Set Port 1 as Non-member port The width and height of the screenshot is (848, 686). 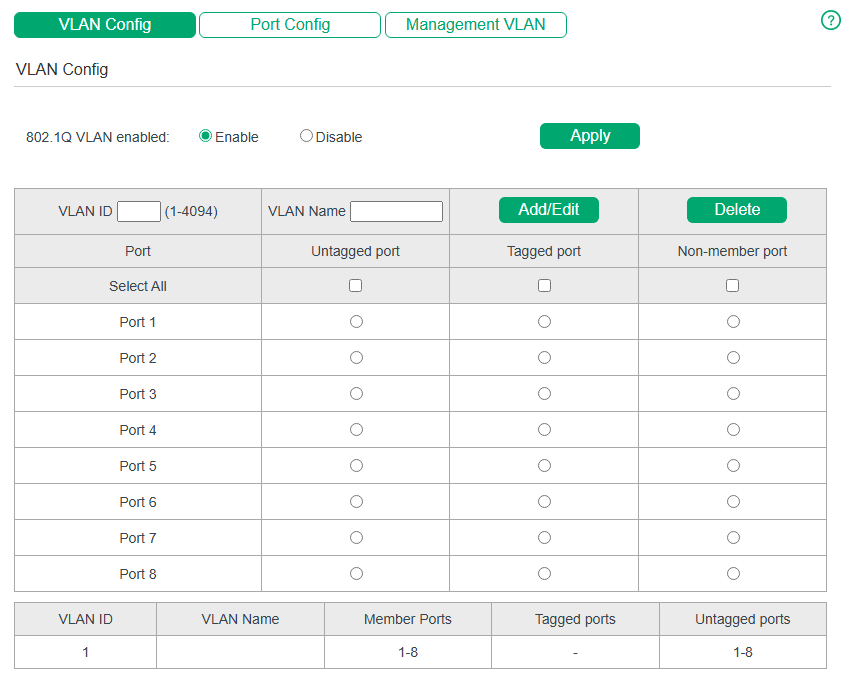733,322
